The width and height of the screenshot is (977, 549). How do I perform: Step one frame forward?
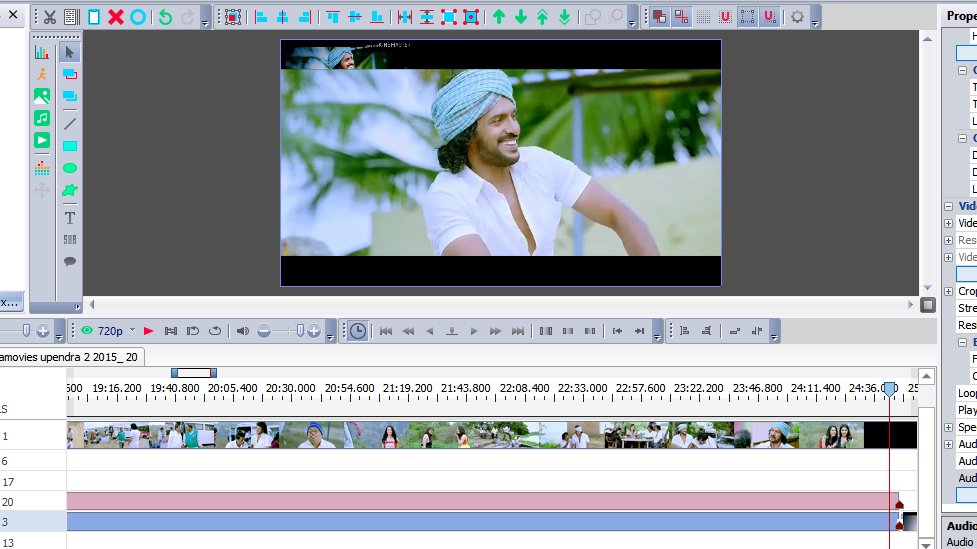(x=474, y=331)
